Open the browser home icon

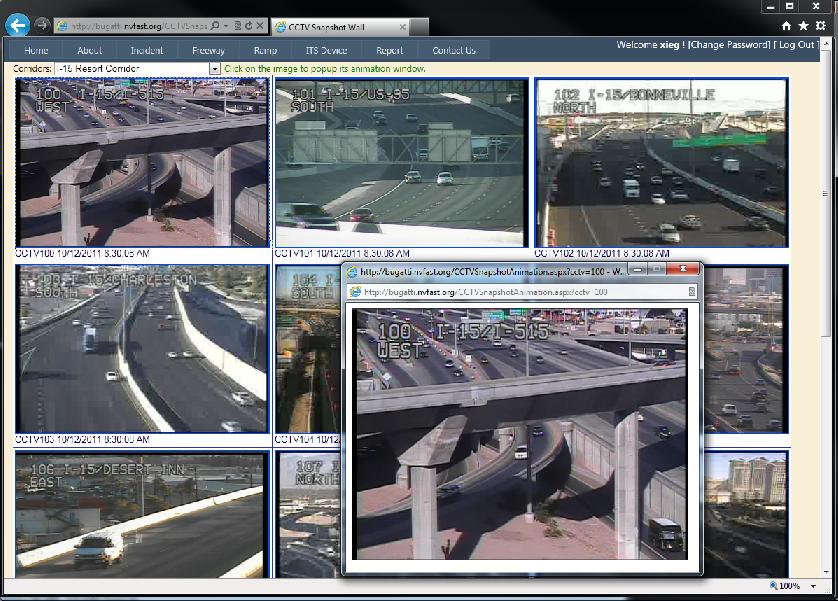click(x=786, y=26)
